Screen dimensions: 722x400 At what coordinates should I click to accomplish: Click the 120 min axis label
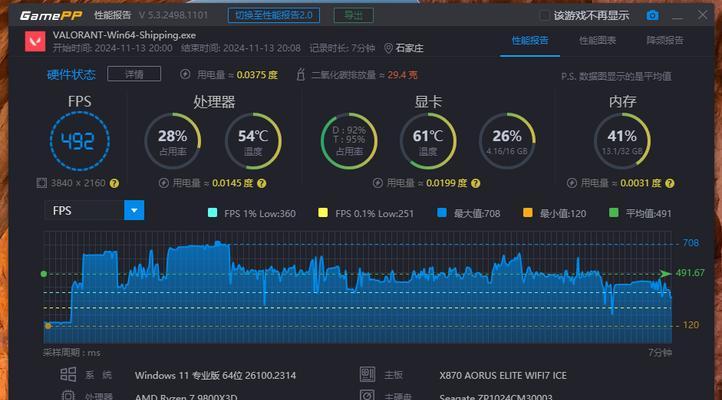[x=691, y=325]
